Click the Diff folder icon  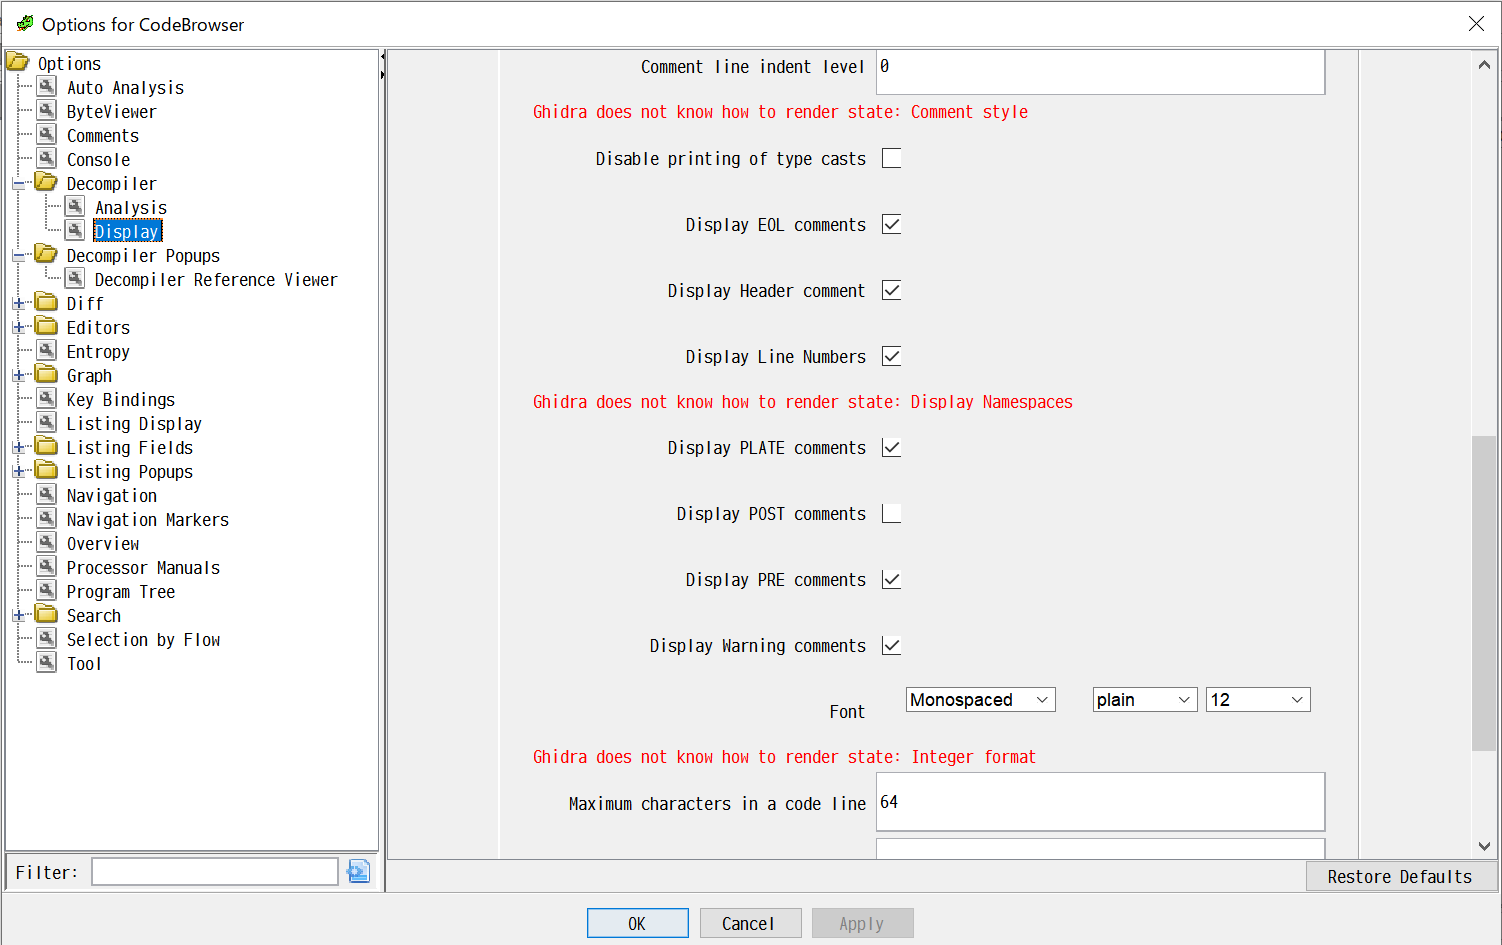46,302
